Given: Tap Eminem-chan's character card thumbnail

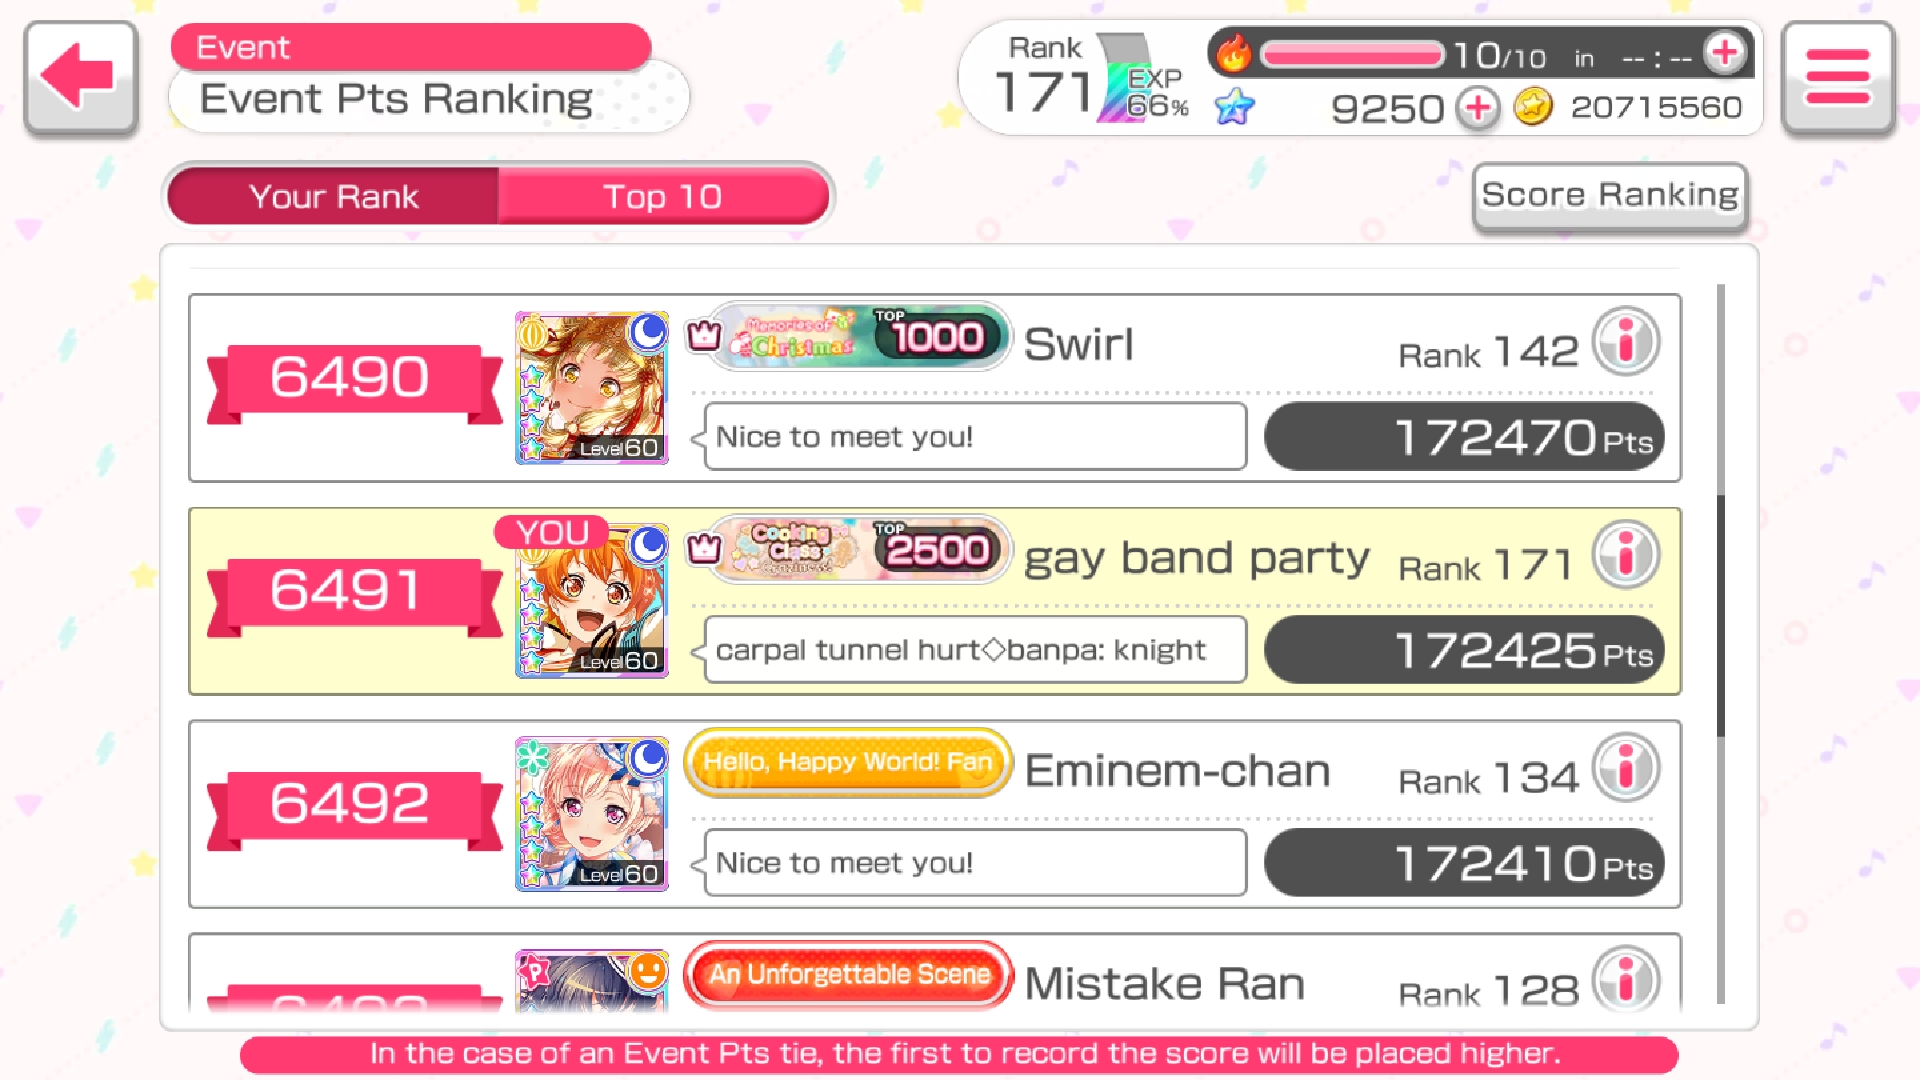Looking at the screenshot, I should click(592, 813).
